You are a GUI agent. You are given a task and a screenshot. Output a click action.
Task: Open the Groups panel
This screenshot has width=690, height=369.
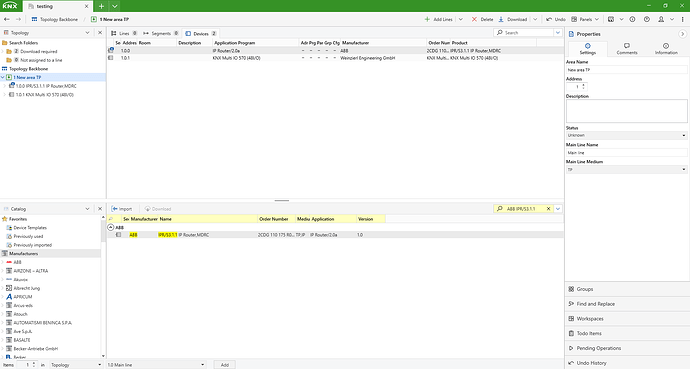[x=627, y=289]
